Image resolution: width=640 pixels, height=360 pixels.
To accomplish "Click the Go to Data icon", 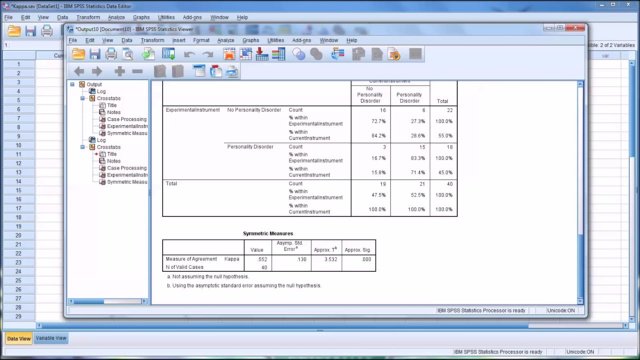I will tap(229, 54).
